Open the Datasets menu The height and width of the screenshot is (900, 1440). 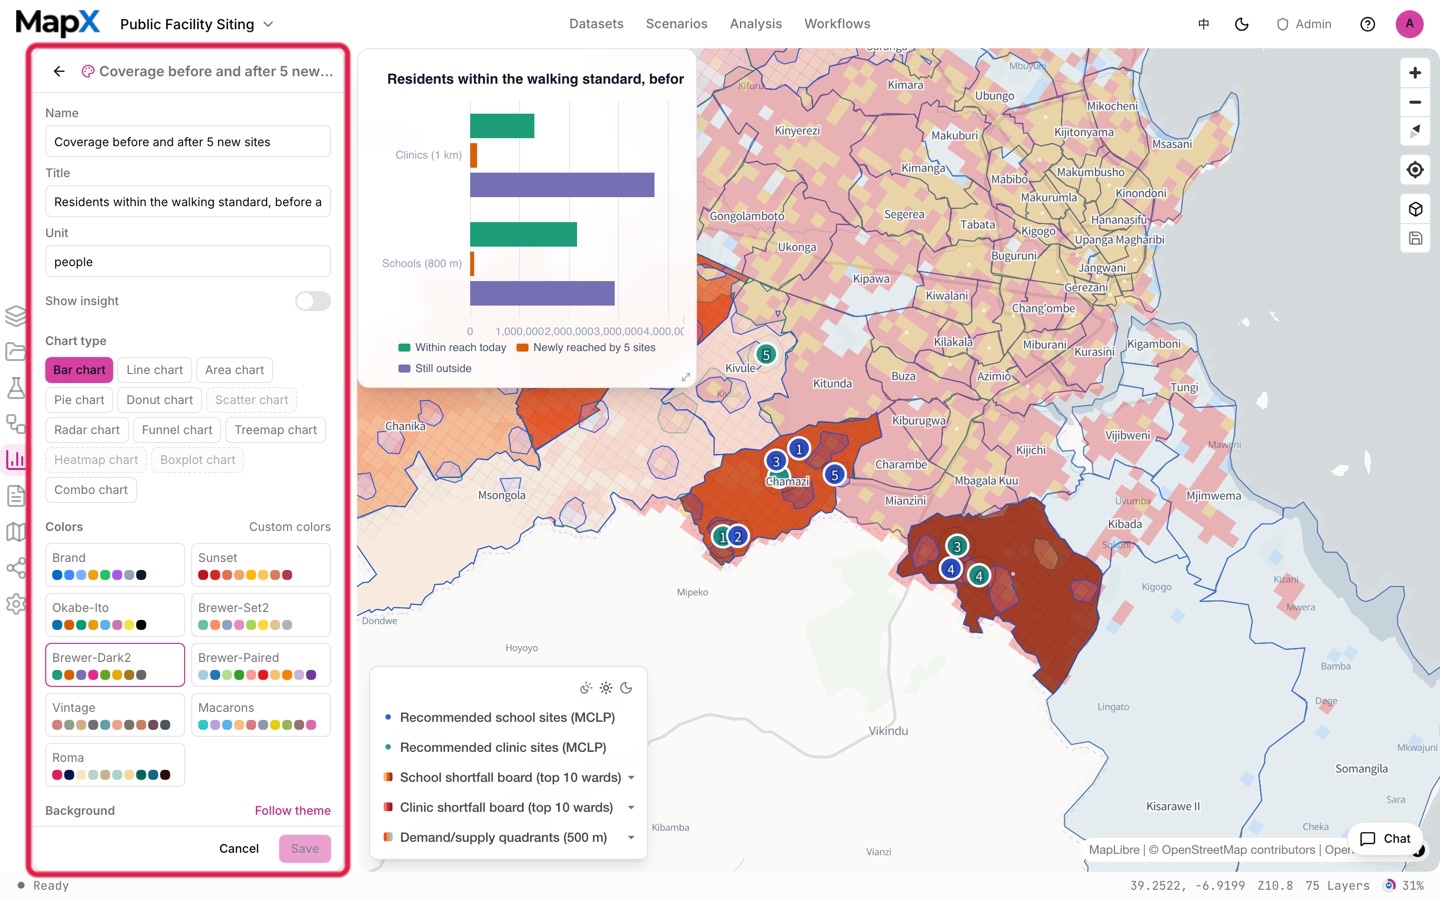(596, 24)
